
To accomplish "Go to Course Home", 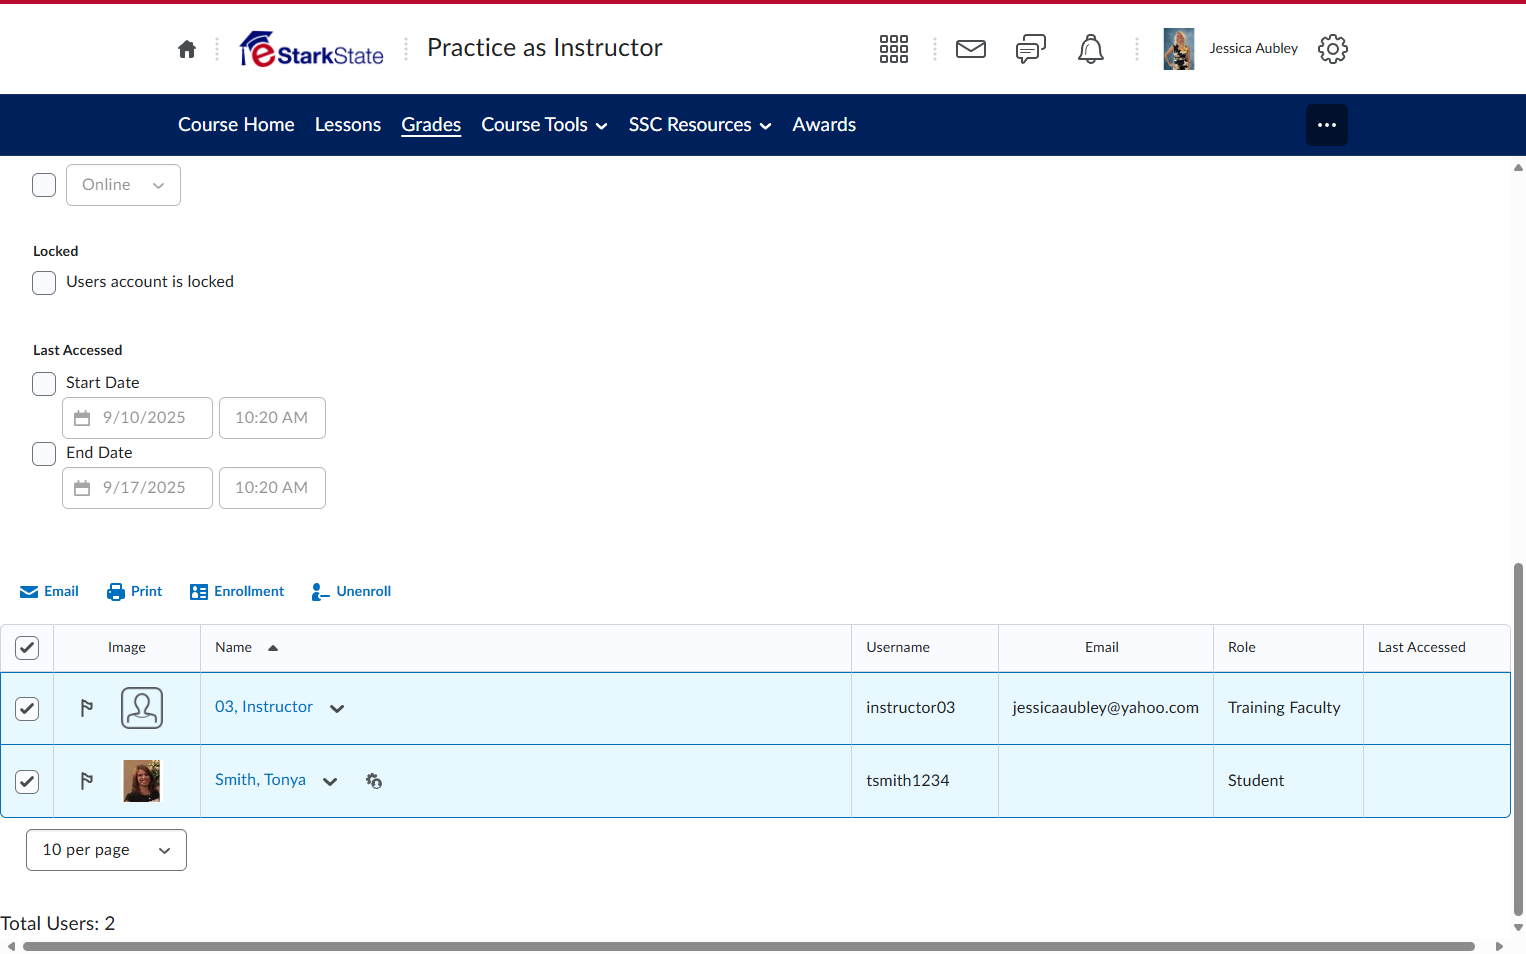I will pyautogui.click(x=236, y=125).
